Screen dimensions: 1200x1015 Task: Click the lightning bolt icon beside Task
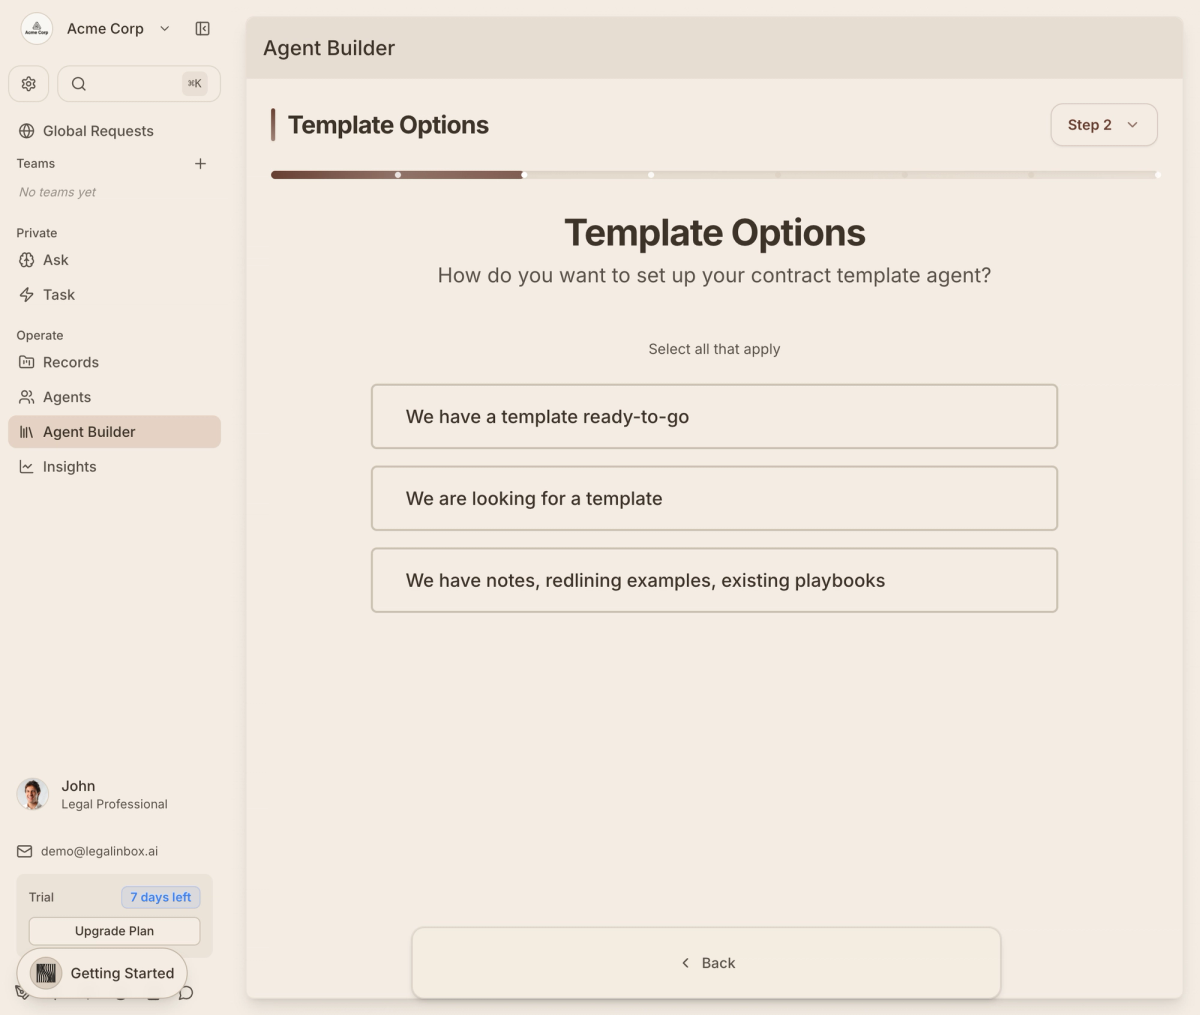(x=26, y=295)
